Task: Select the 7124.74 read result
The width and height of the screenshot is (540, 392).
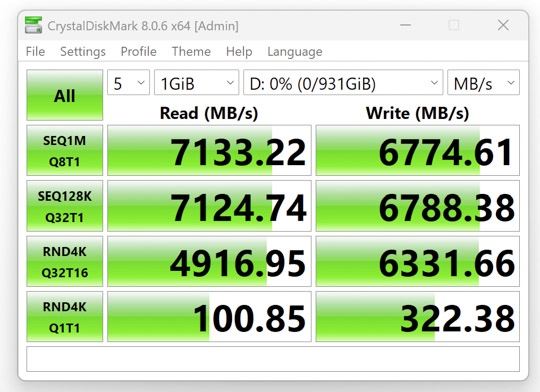Action: pos(209,206)
